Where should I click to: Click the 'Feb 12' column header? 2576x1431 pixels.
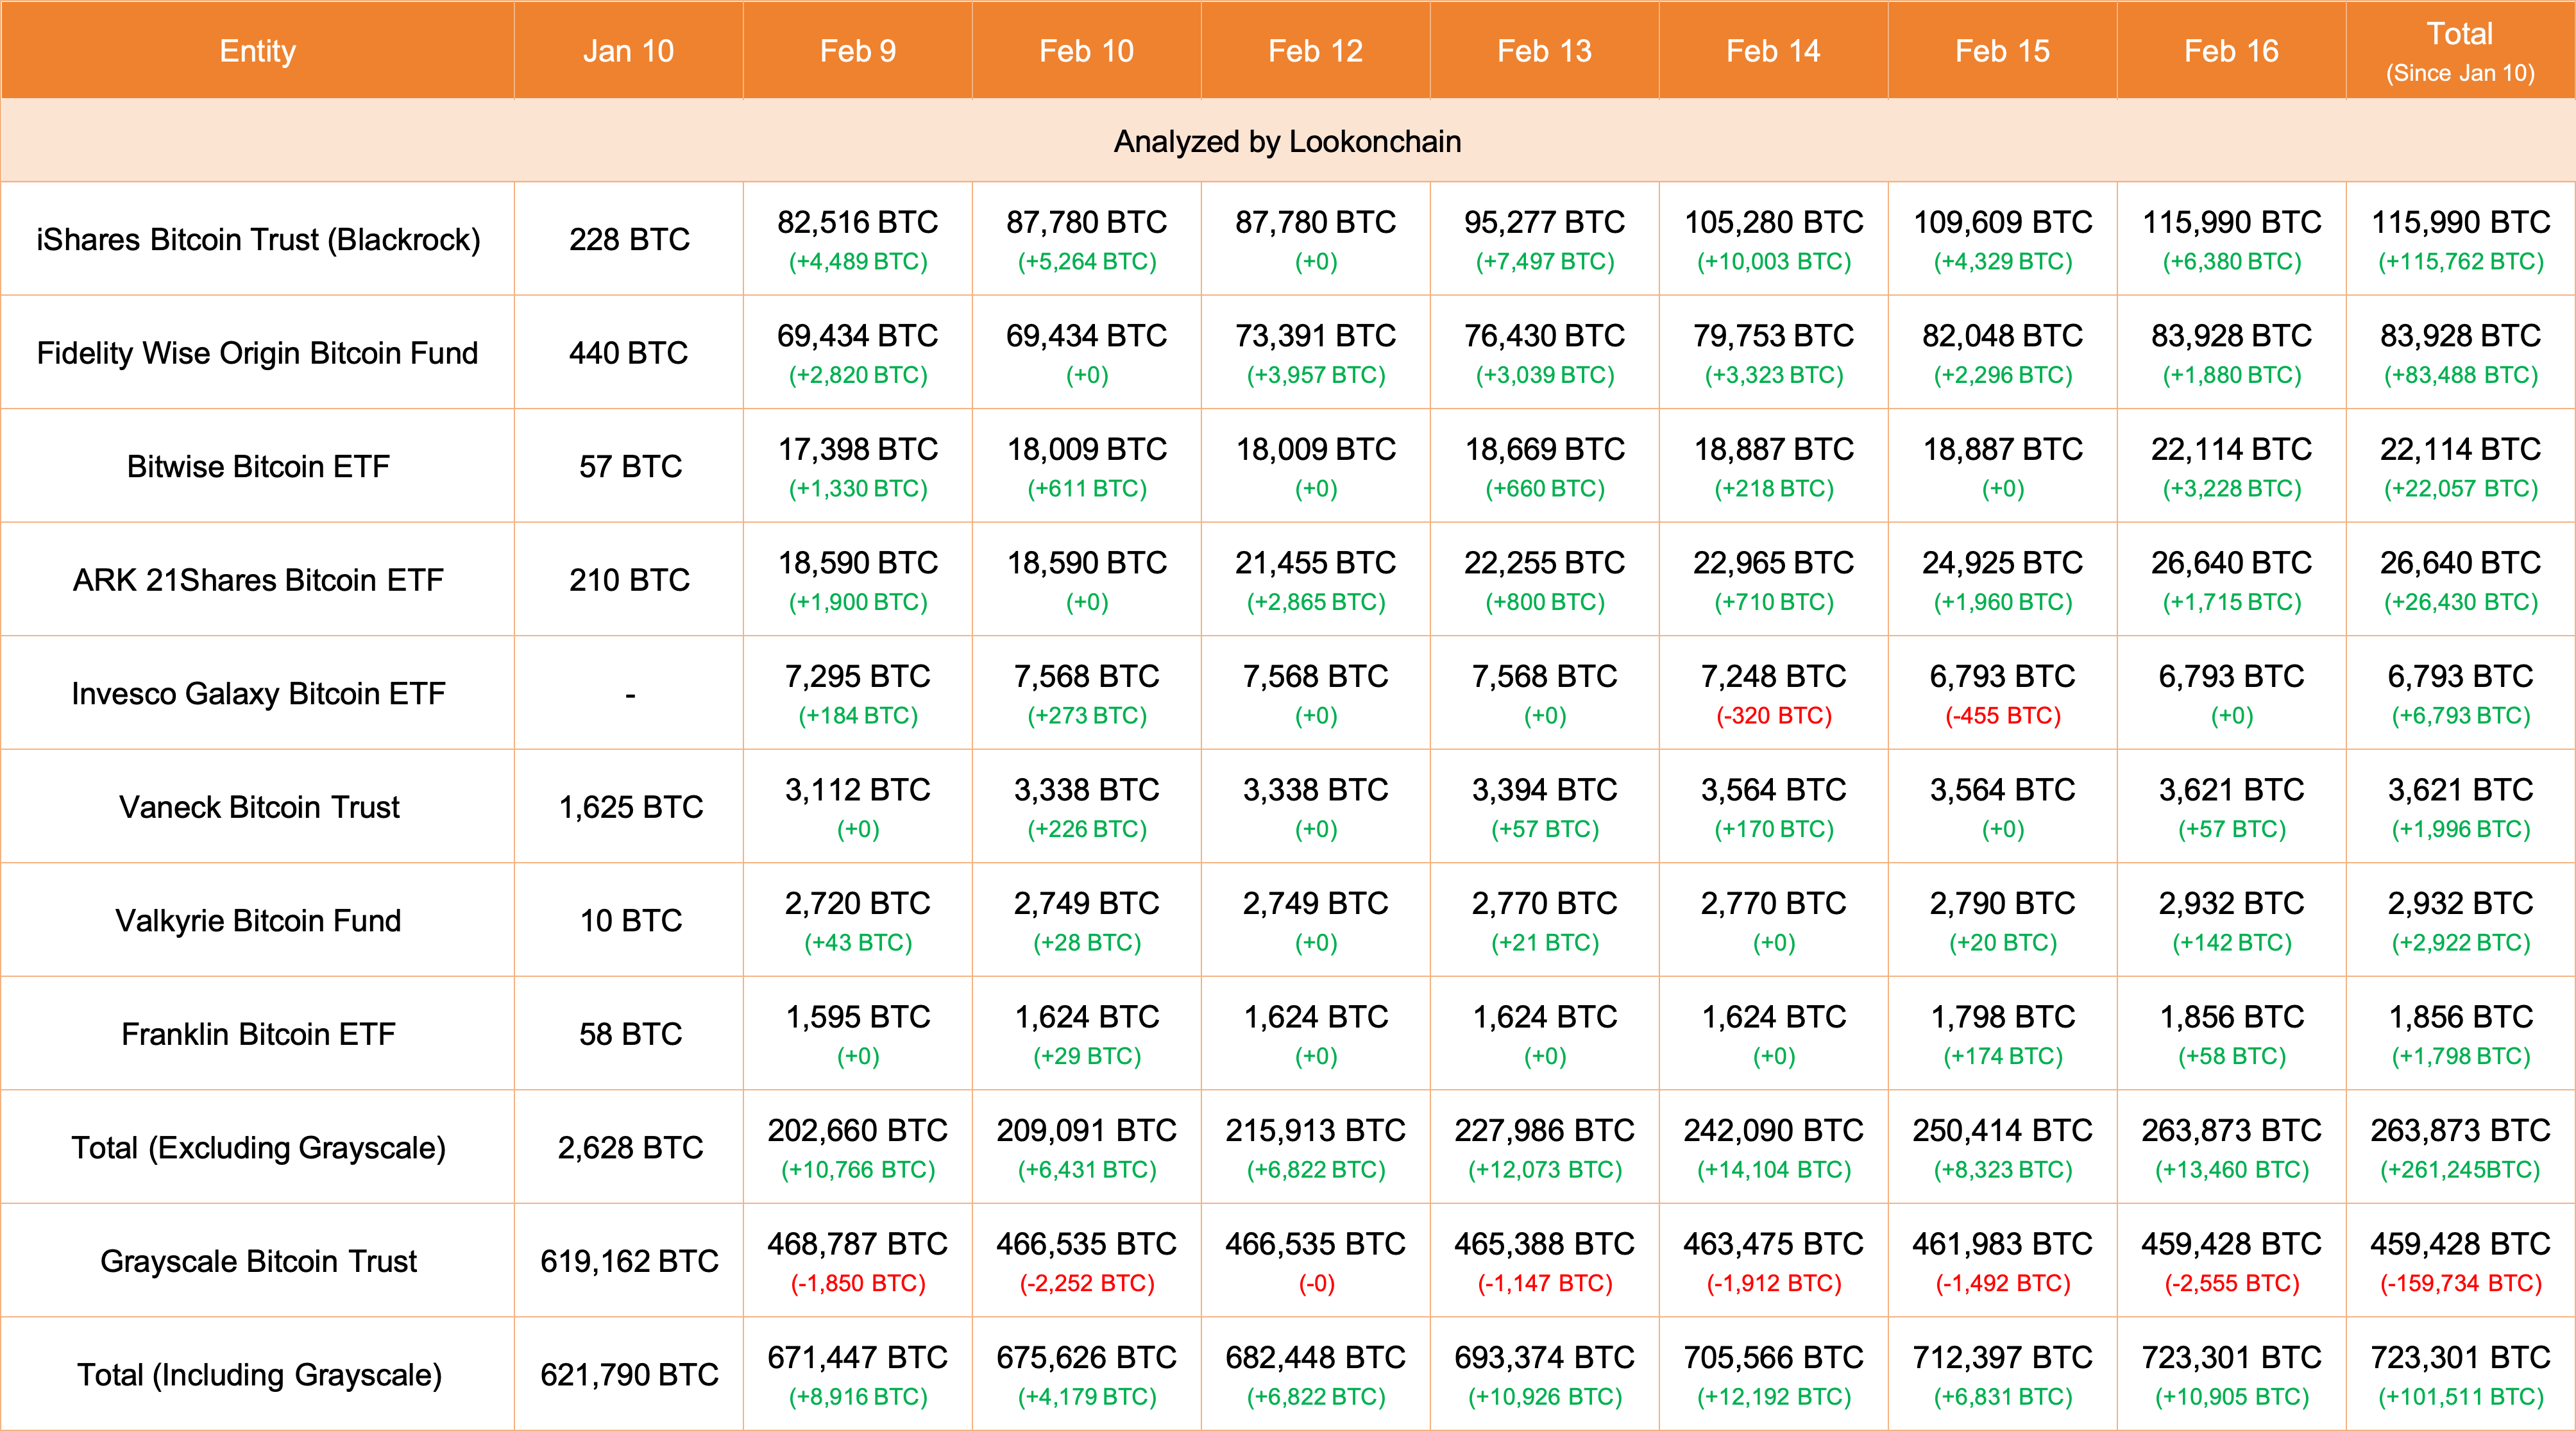(x=1316, y=51)
